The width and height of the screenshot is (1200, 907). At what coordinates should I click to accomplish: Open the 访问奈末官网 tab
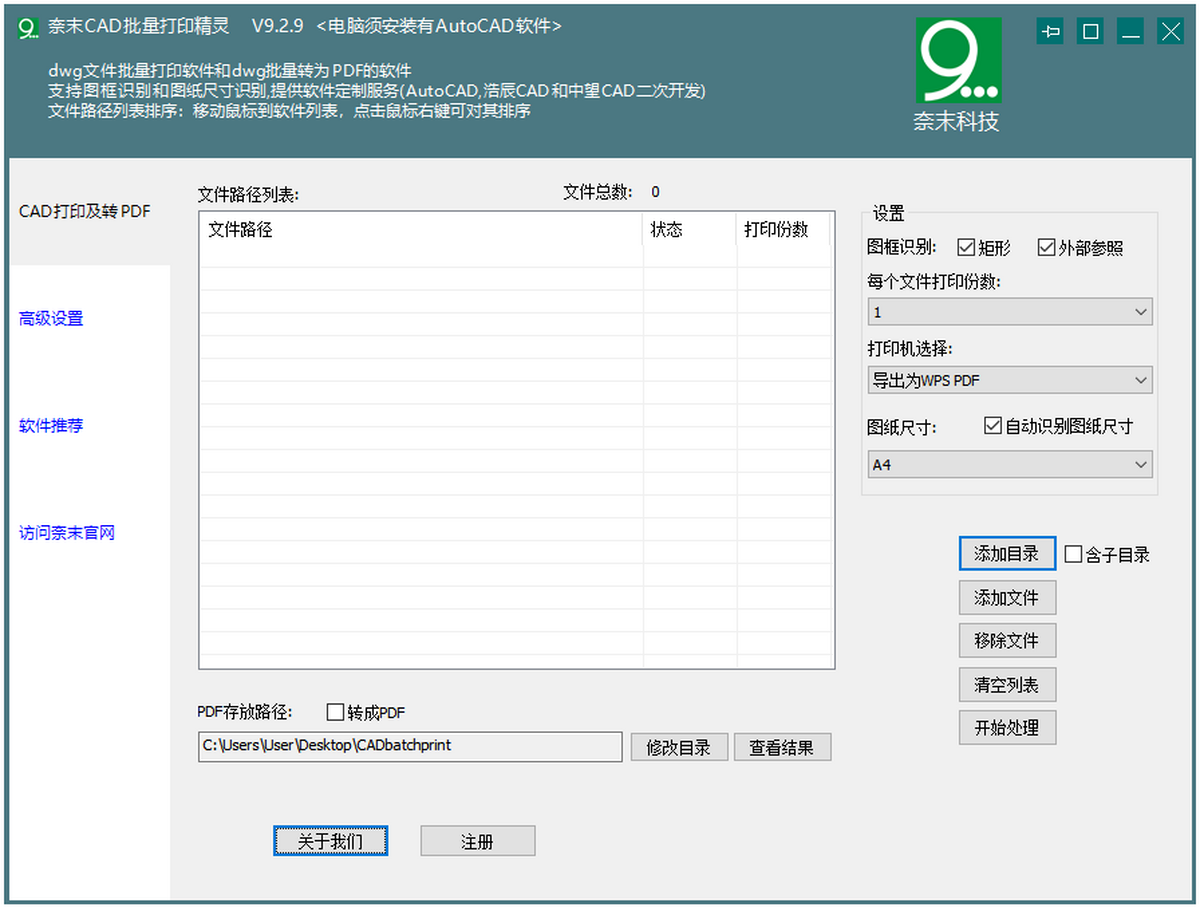pyautogui.click(x=67, y=533)
